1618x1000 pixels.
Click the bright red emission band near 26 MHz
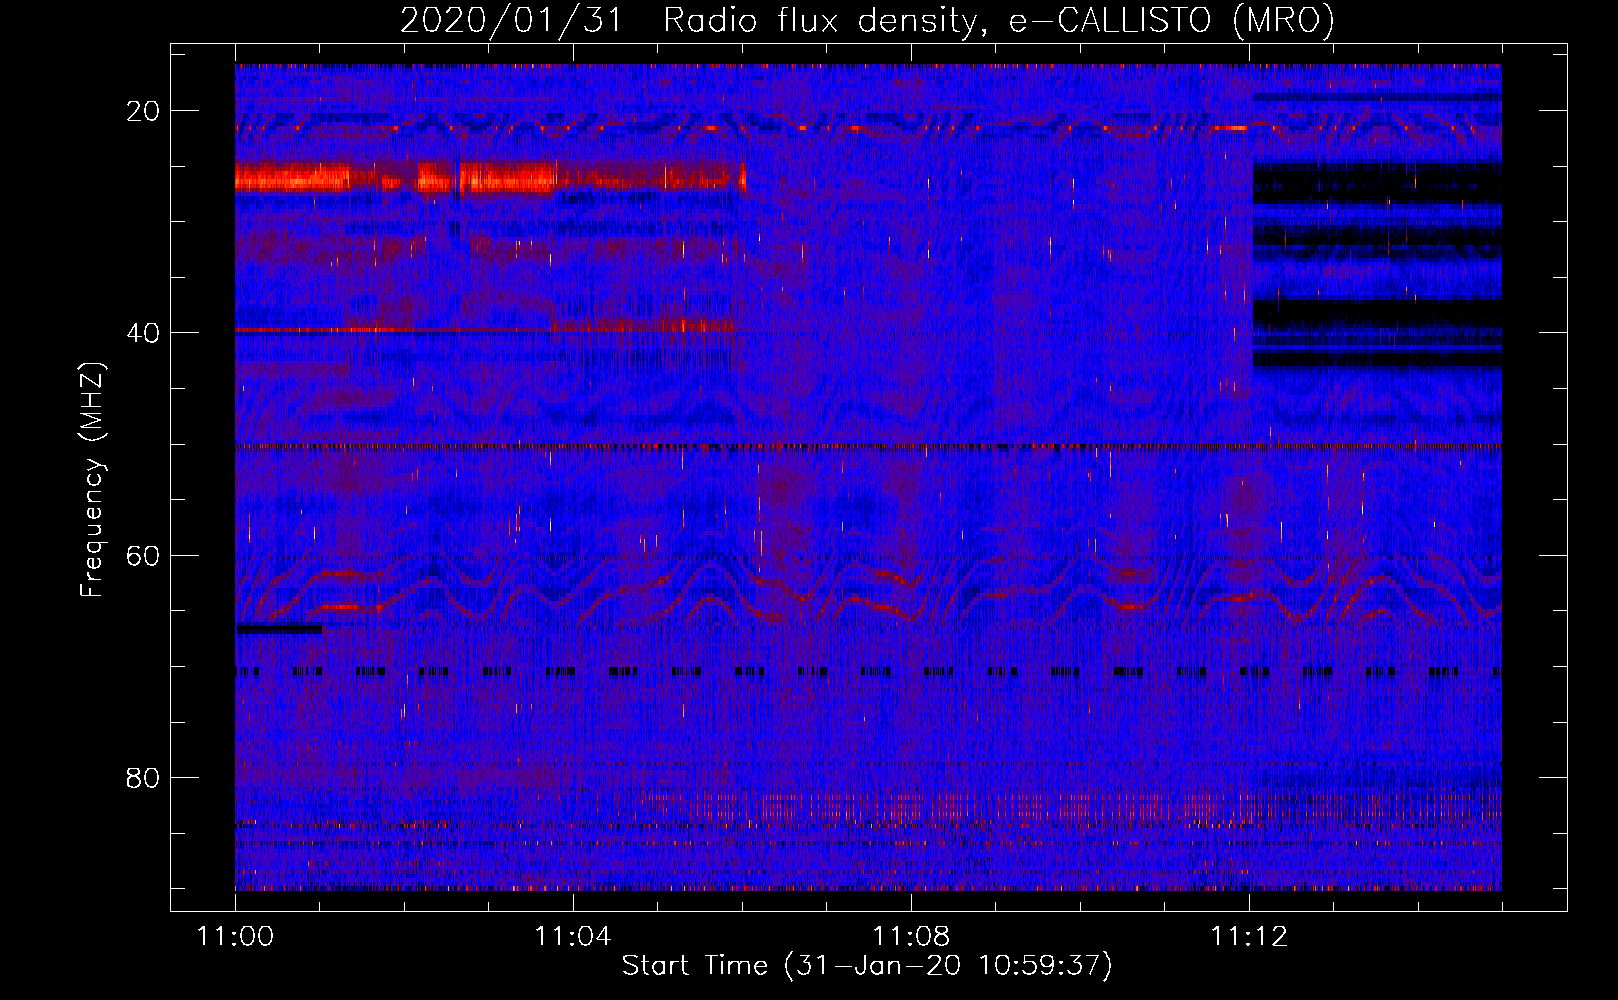pos(490,178)
